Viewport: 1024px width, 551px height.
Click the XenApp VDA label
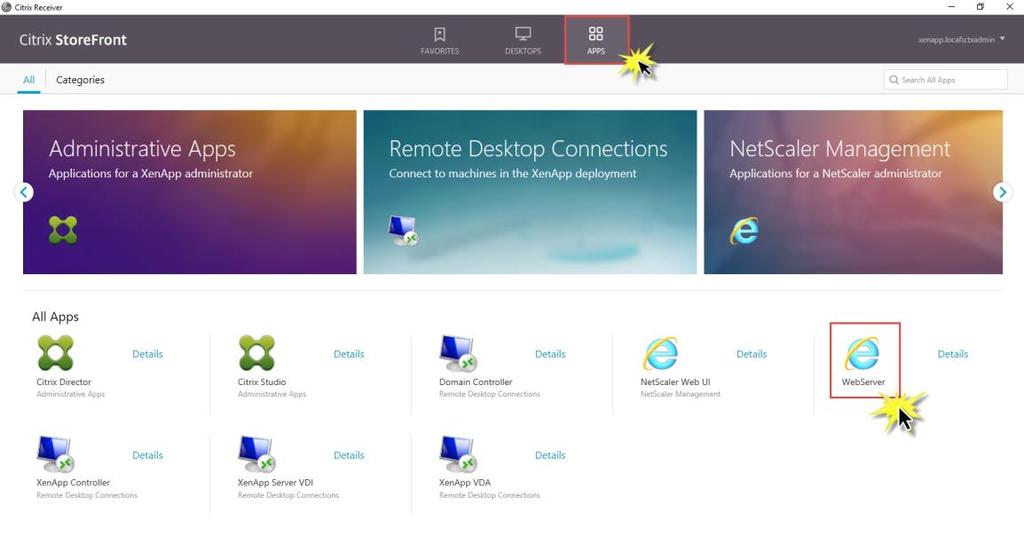pos(465,482)
